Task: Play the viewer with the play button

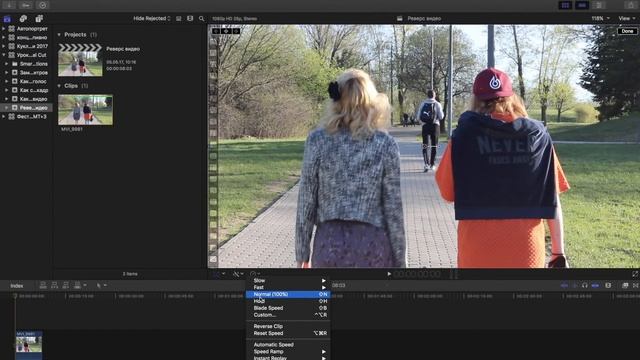Action: 389,274
